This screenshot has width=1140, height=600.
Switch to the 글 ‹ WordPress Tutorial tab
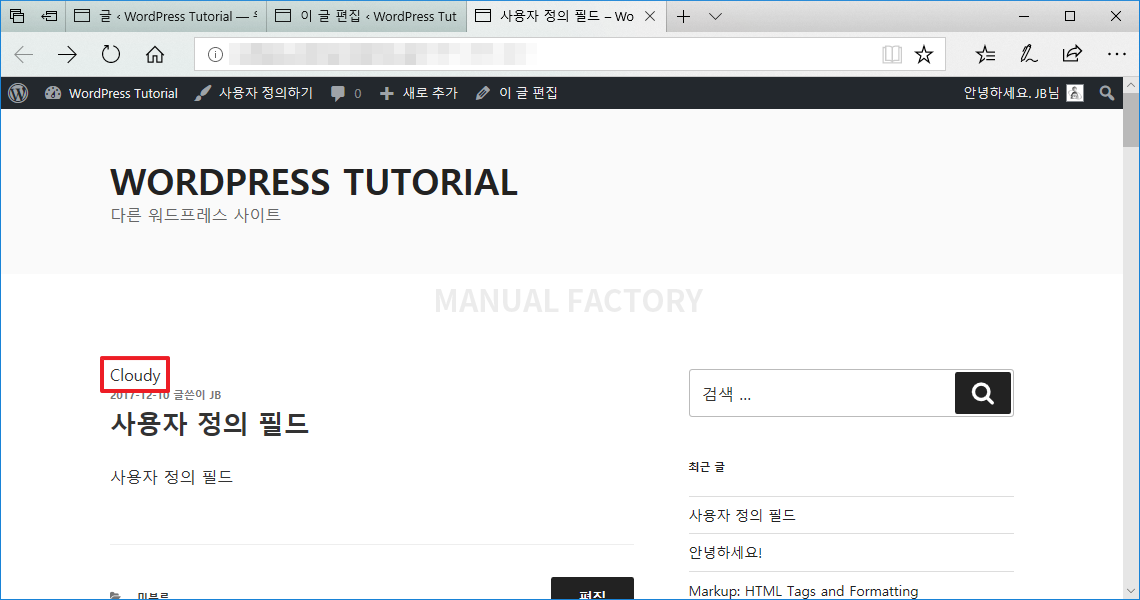pos(166,16)
